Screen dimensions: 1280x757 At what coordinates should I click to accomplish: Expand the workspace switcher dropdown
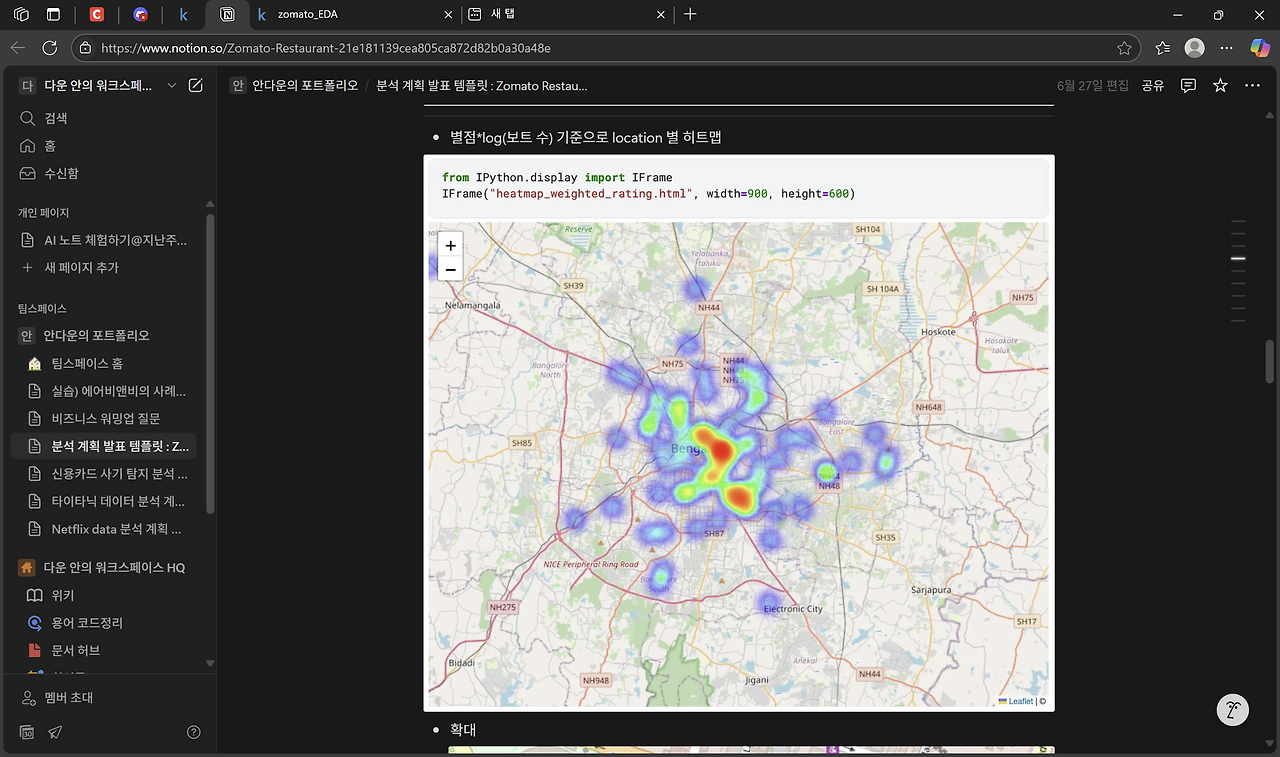click(172, 86)
